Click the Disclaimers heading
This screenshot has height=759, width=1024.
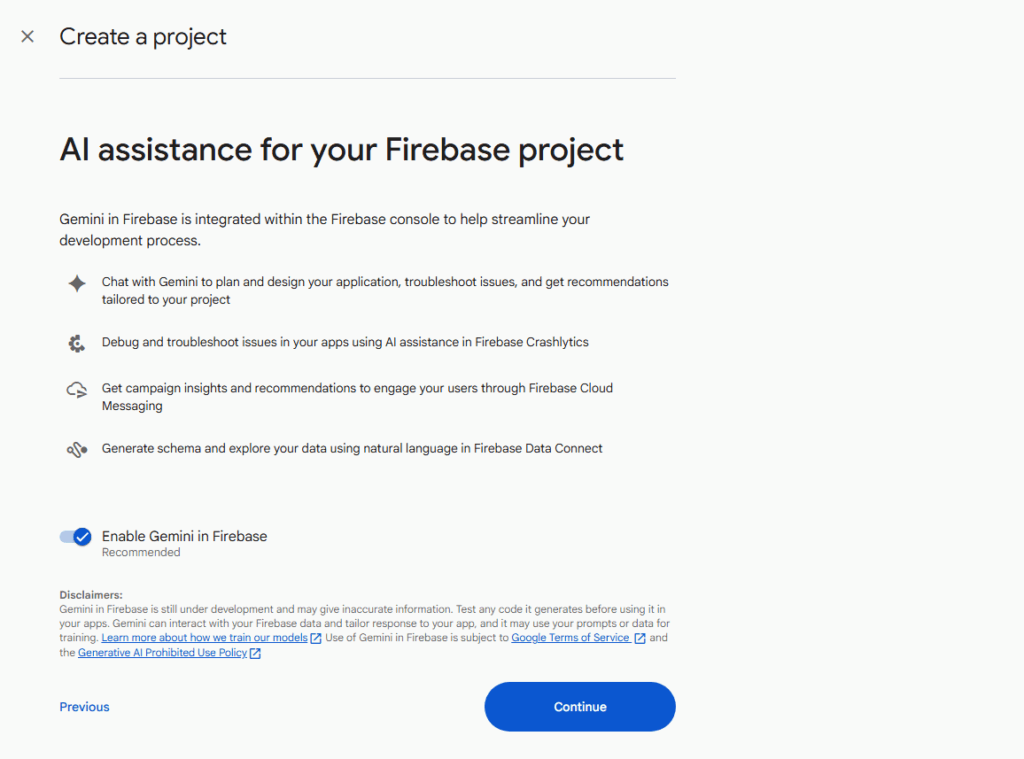91,595
